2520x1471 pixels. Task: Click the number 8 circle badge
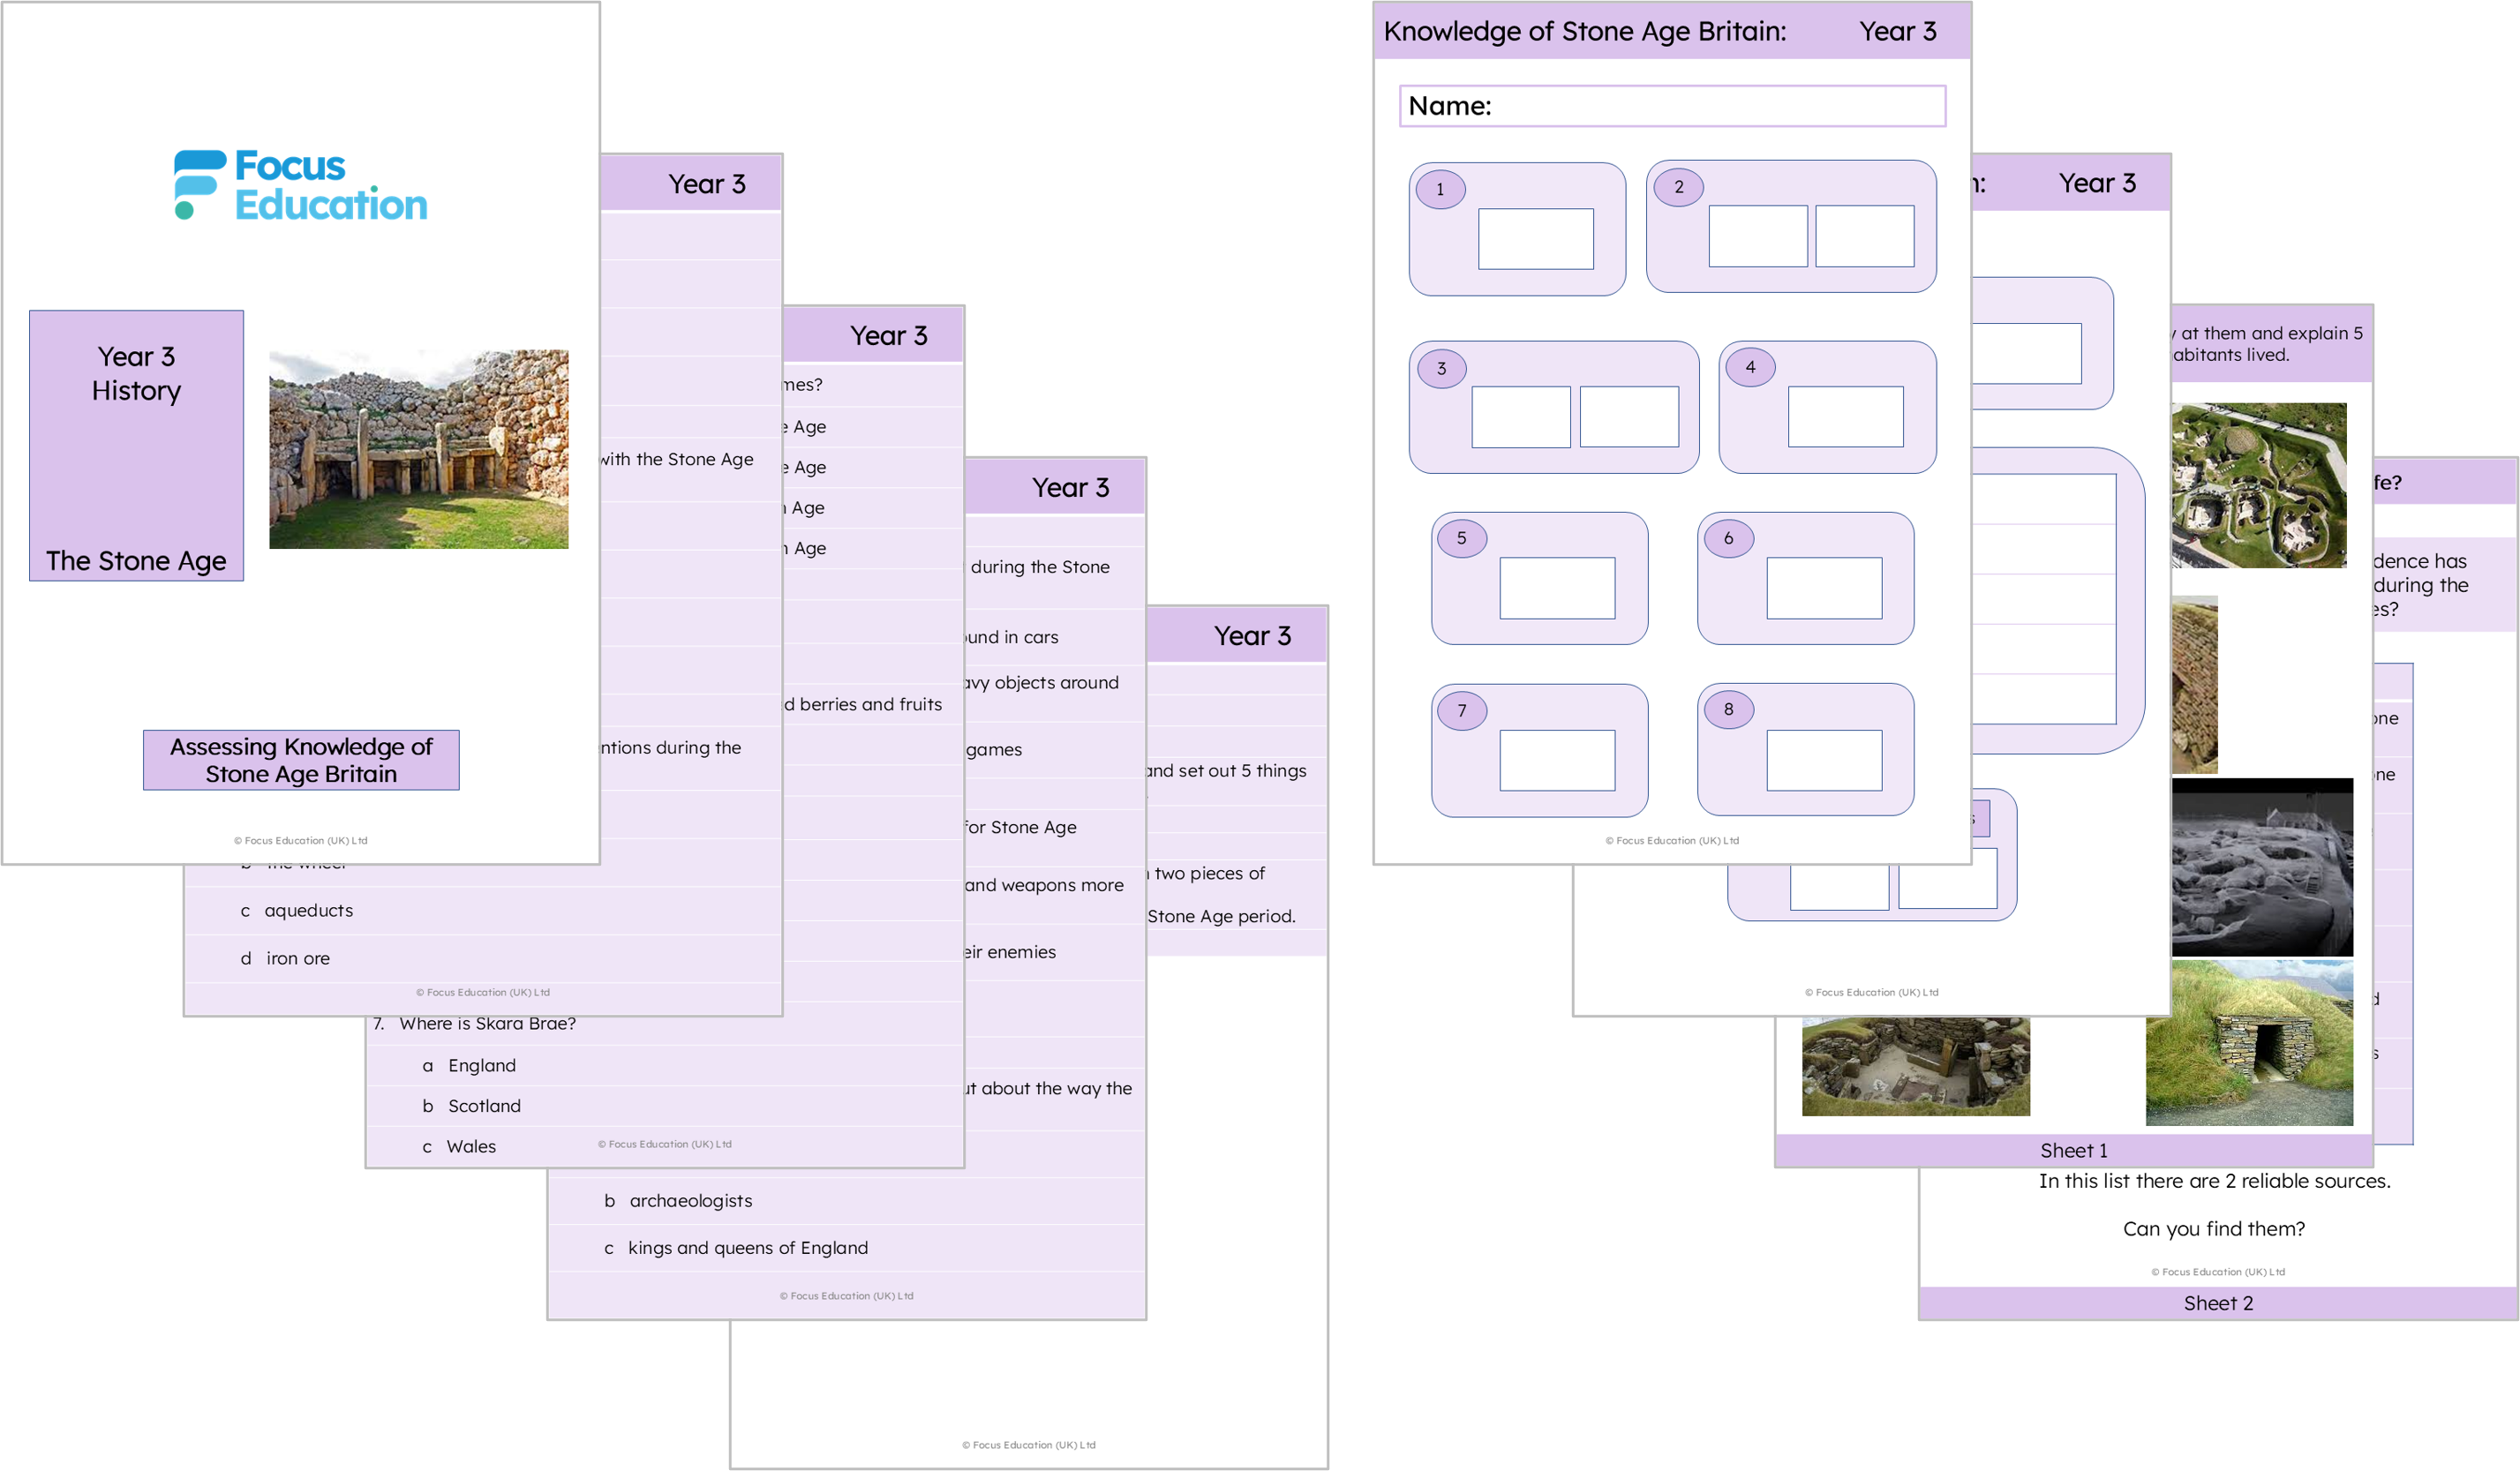(x=1729, y=709)
